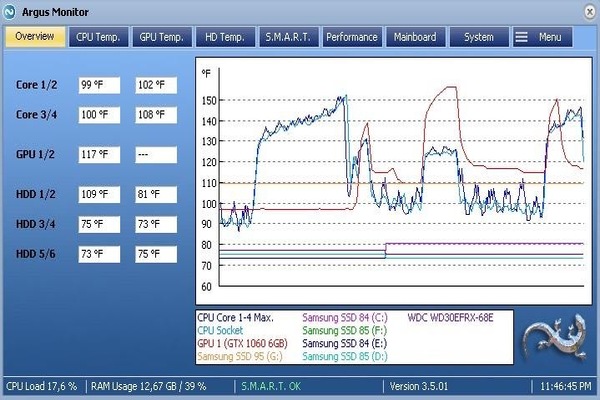Select the HD Temp. tab

[x=225, y=37]
